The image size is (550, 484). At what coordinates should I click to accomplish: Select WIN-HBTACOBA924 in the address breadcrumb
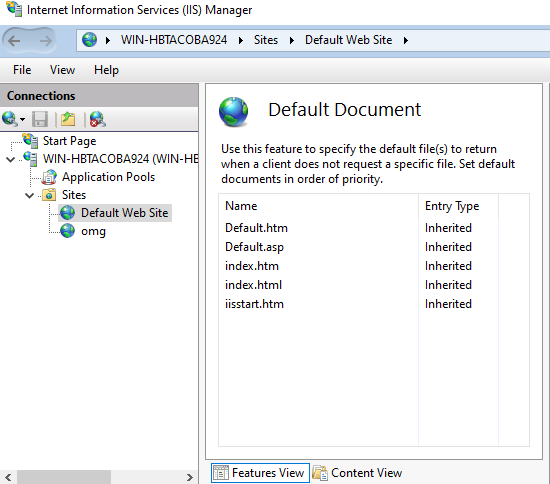click(174, 40)
